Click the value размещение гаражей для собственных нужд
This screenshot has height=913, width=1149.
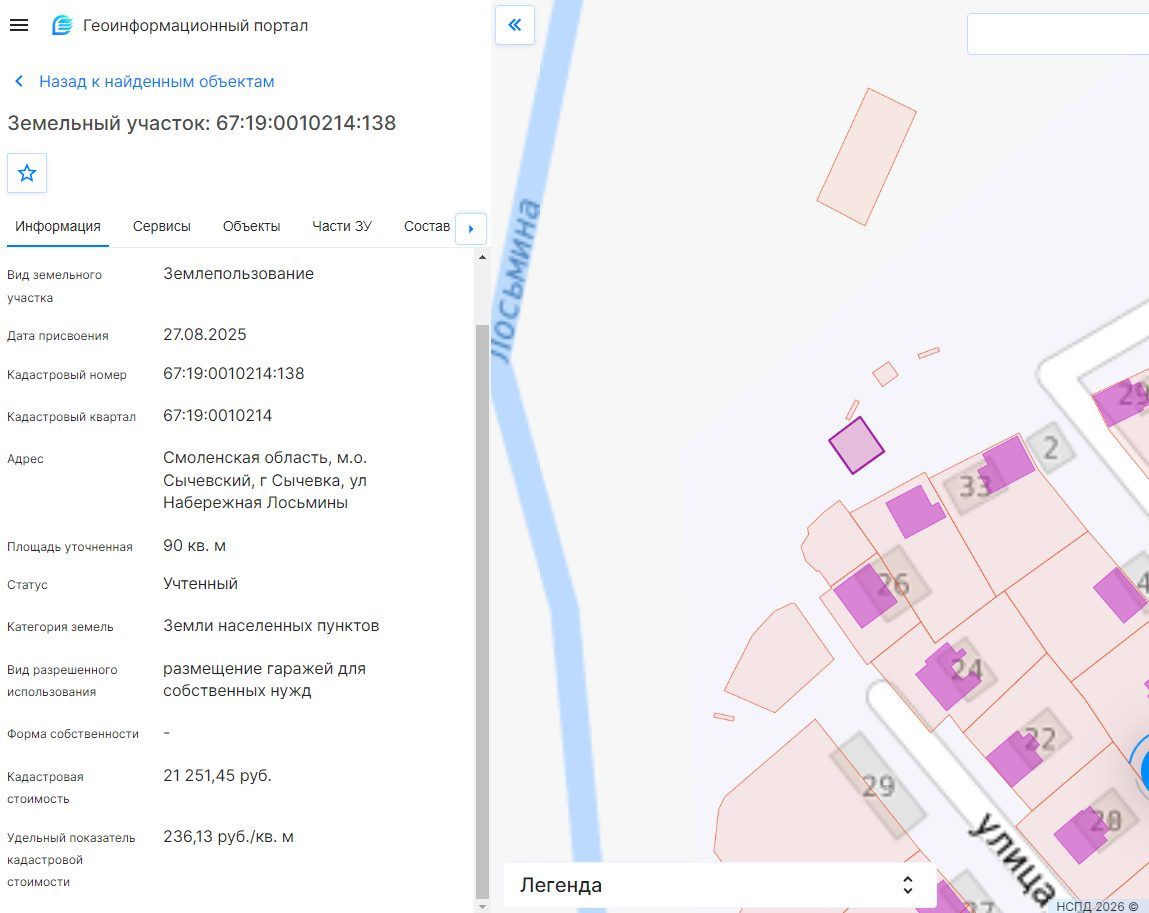264,679
